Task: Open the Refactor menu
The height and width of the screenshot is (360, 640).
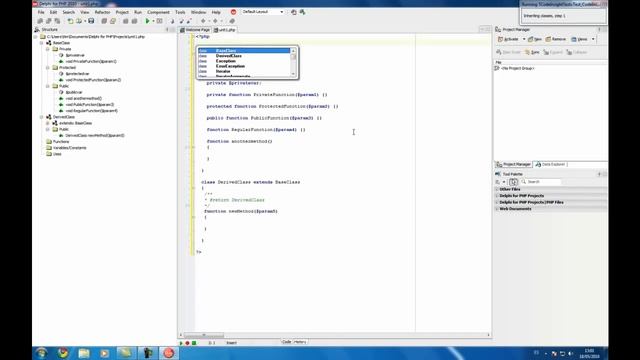Action: tap(102, 12)
